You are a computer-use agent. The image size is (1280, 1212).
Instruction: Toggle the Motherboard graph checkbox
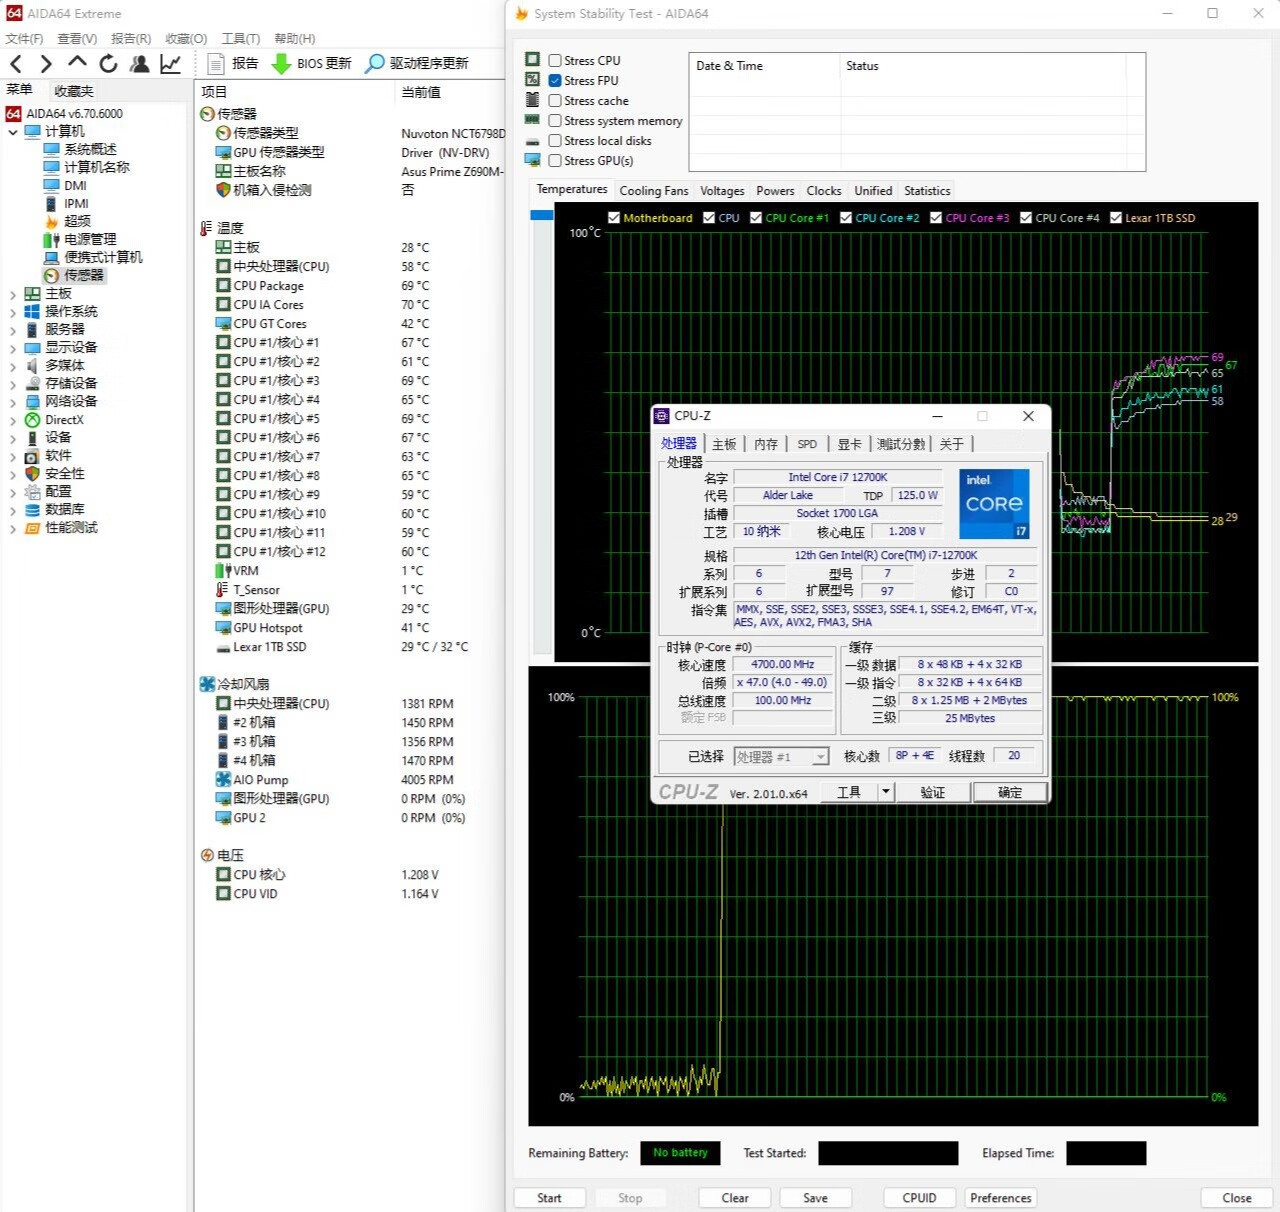pos(614,217)
